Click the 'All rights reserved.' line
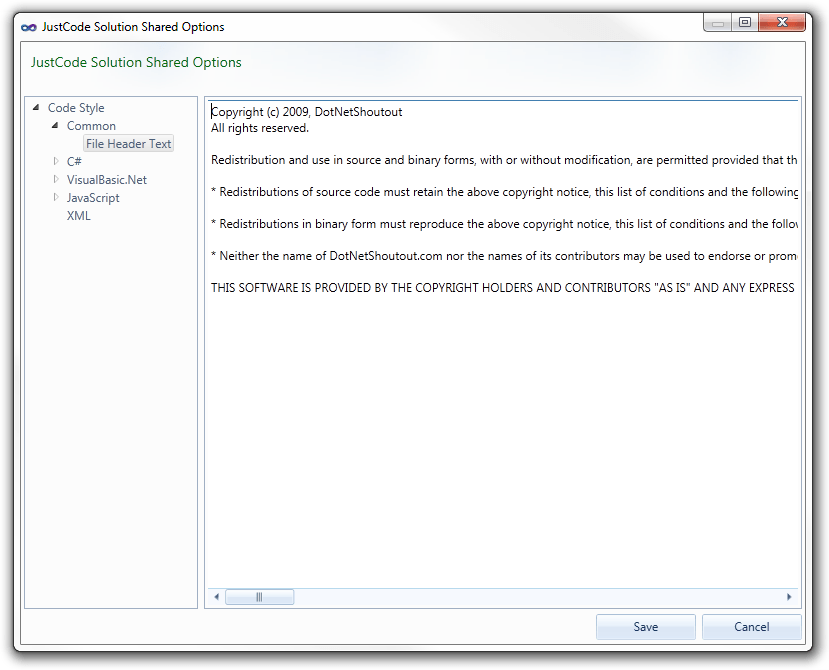829x670 pixels. [x=260, y=128]
